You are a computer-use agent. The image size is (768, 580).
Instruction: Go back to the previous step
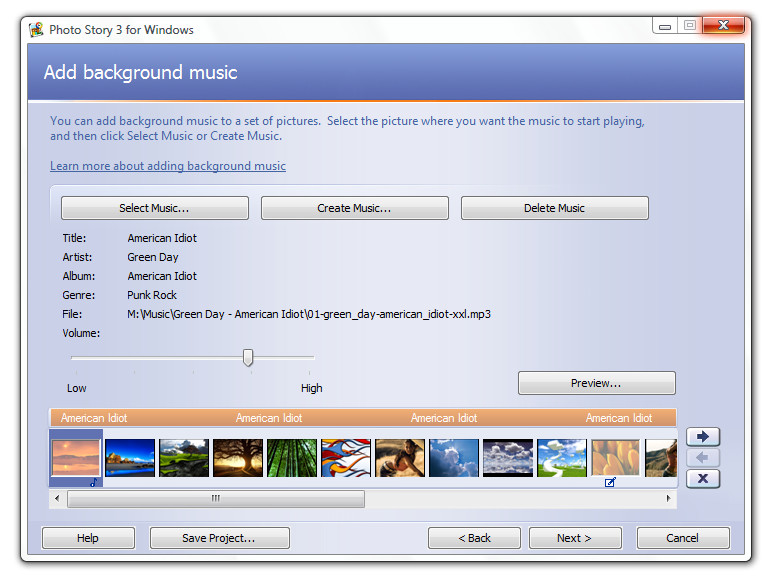point(474,538)
